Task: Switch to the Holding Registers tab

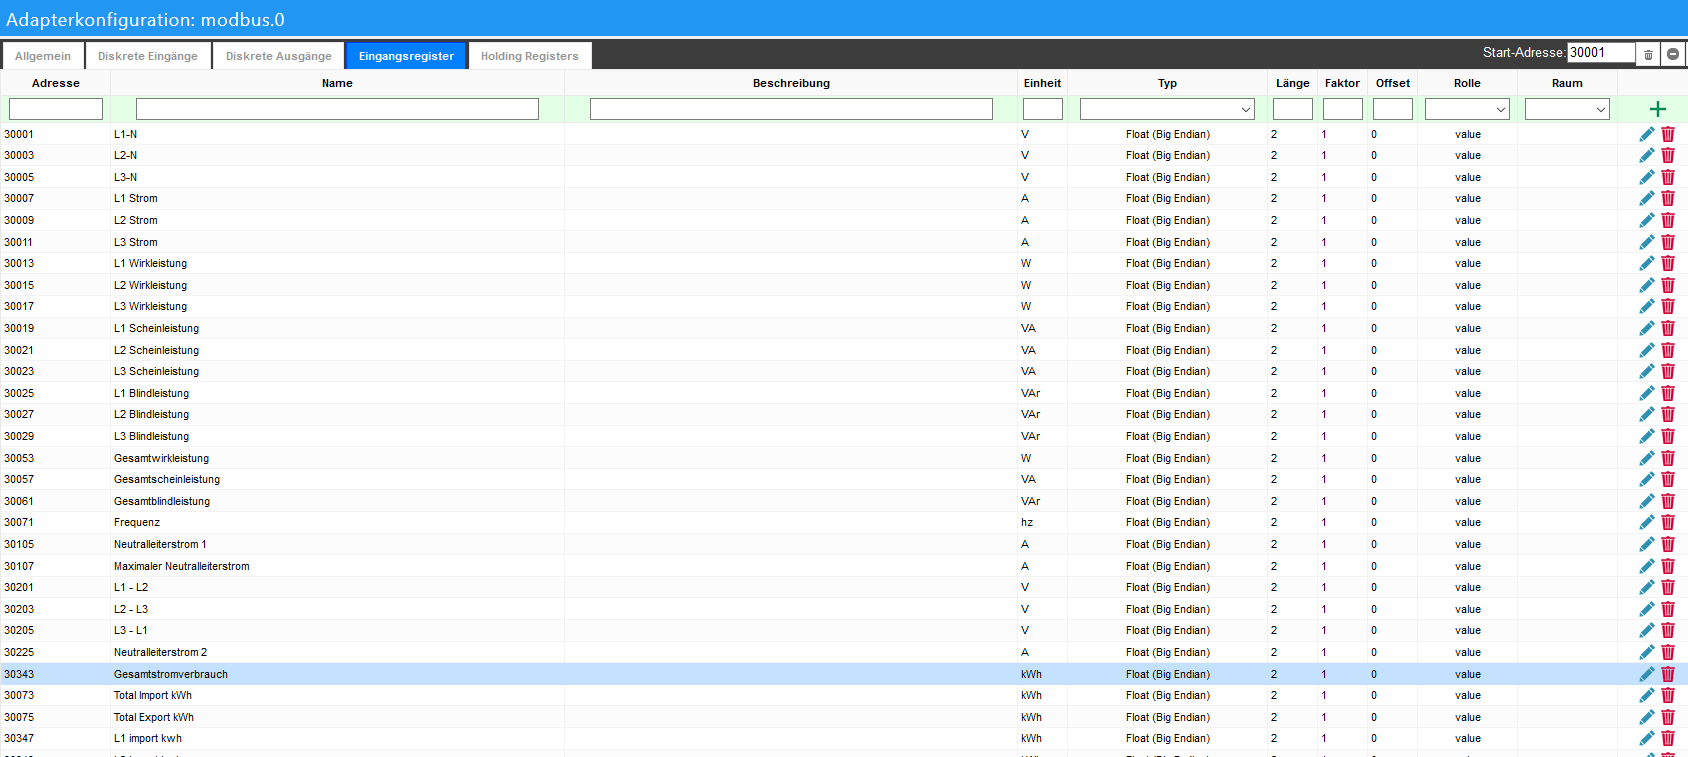Action: (x=530, y=56)
